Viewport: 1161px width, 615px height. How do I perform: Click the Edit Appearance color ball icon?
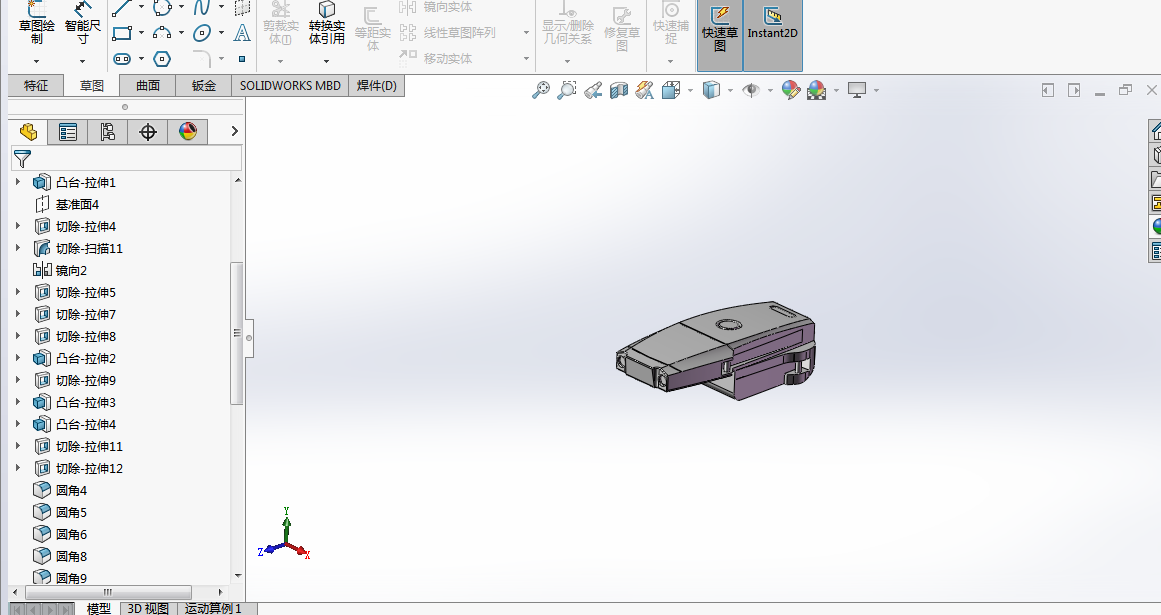tap(791, 90)
